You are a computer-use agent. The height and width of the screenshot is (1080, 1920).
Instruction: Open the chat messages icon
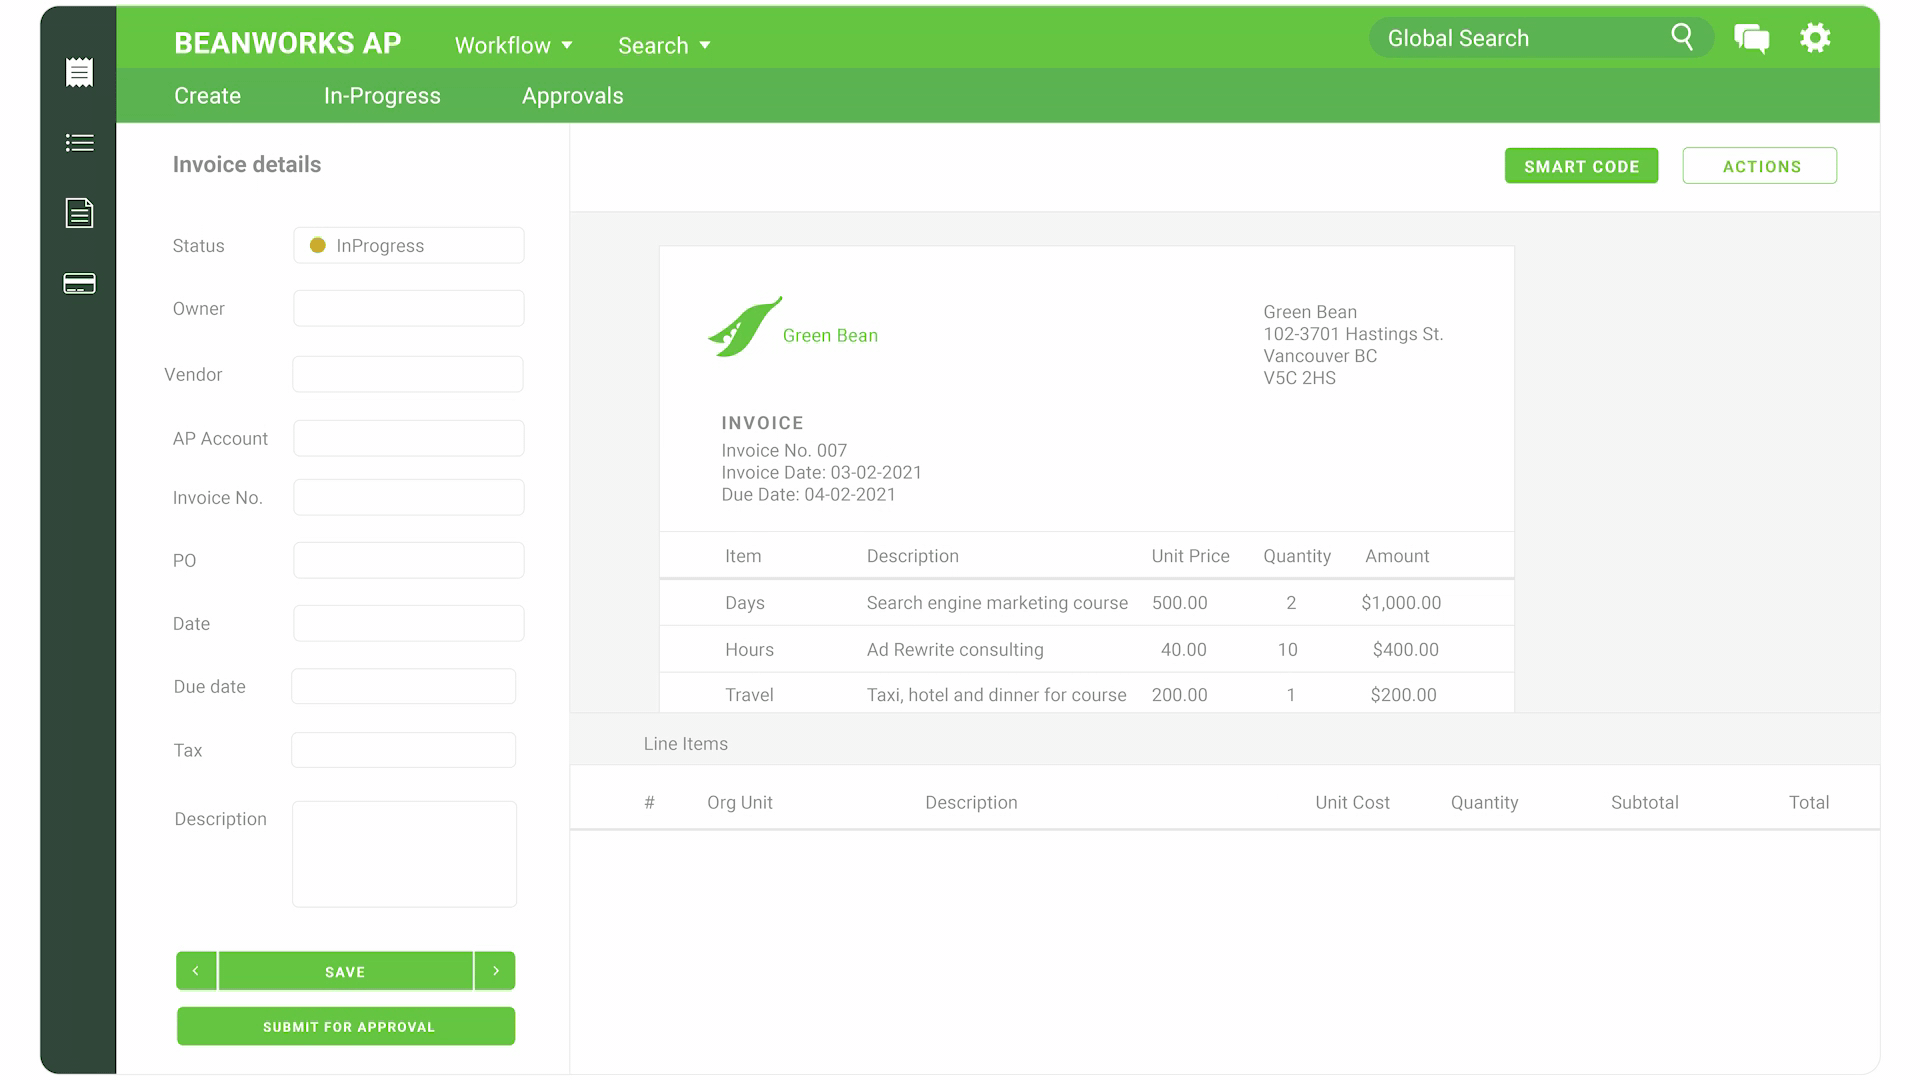pyautogui.click(x=1751, y=39)
